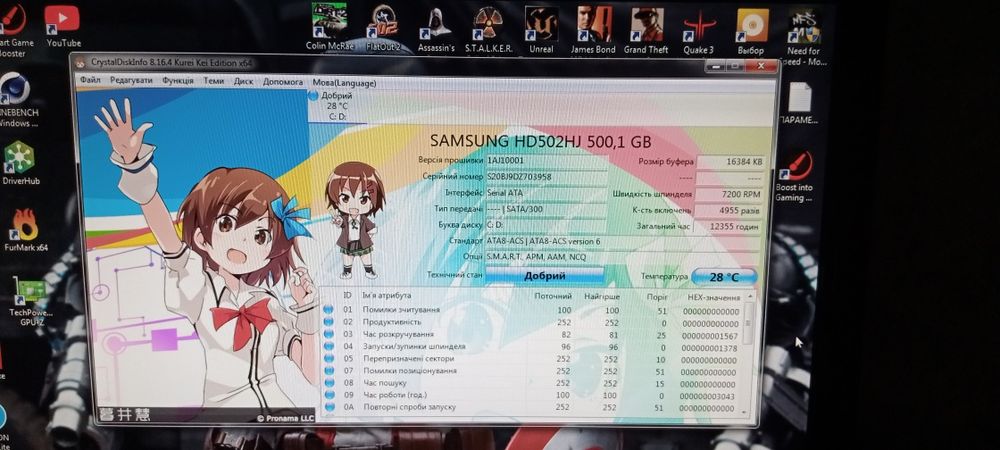Open the ПАРАМЕ... text file icon
1000x450 pixels.
pos(798,103)
